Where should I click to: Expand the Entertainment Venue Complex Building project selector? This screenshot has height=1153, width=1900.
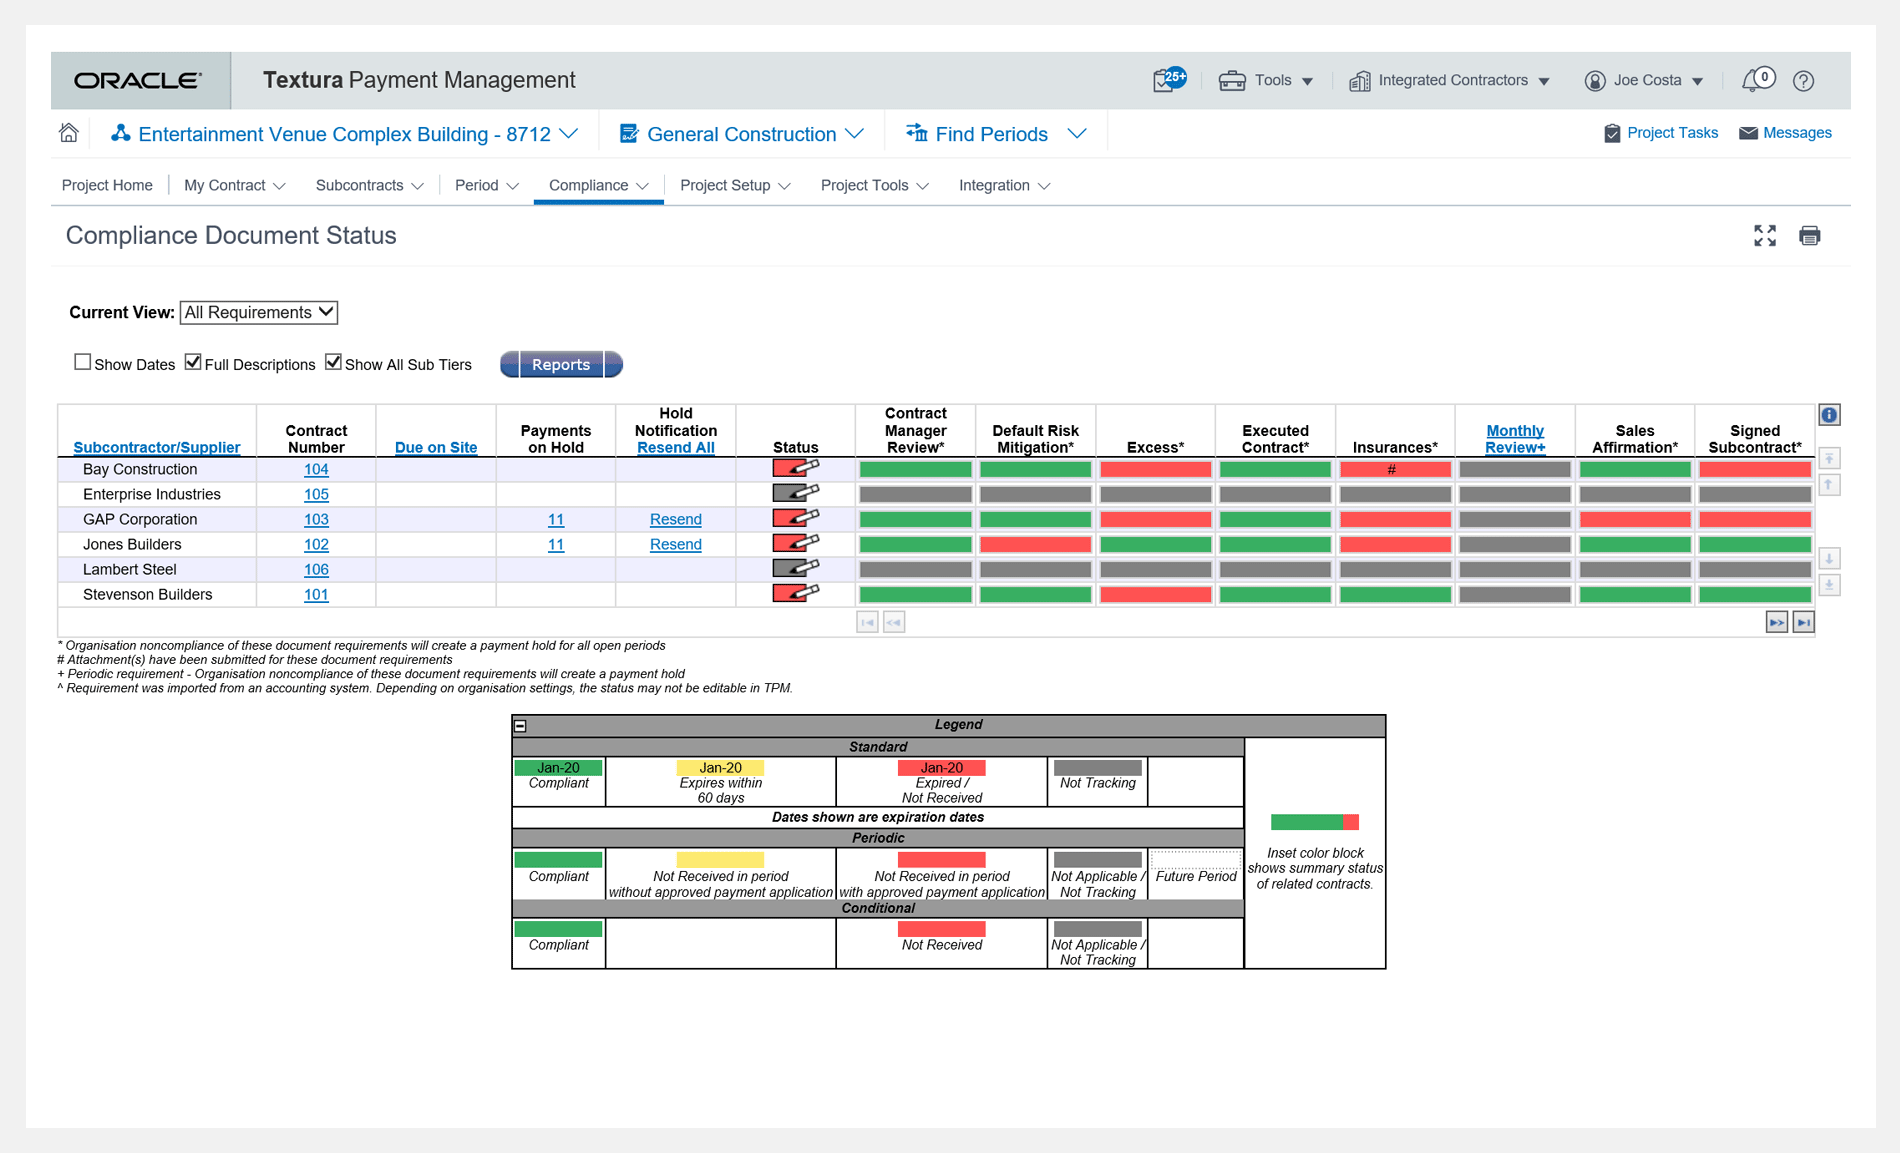tap(344, 134)
